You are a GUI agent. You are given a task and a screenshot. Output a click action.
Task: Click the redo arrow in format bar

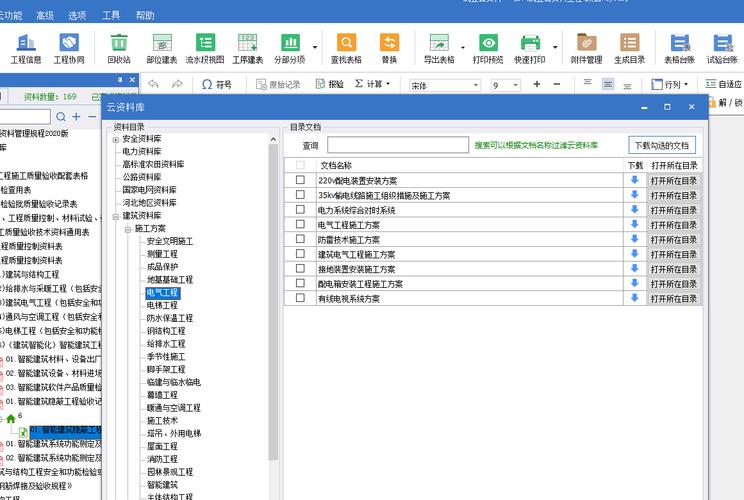pos(177,84)
